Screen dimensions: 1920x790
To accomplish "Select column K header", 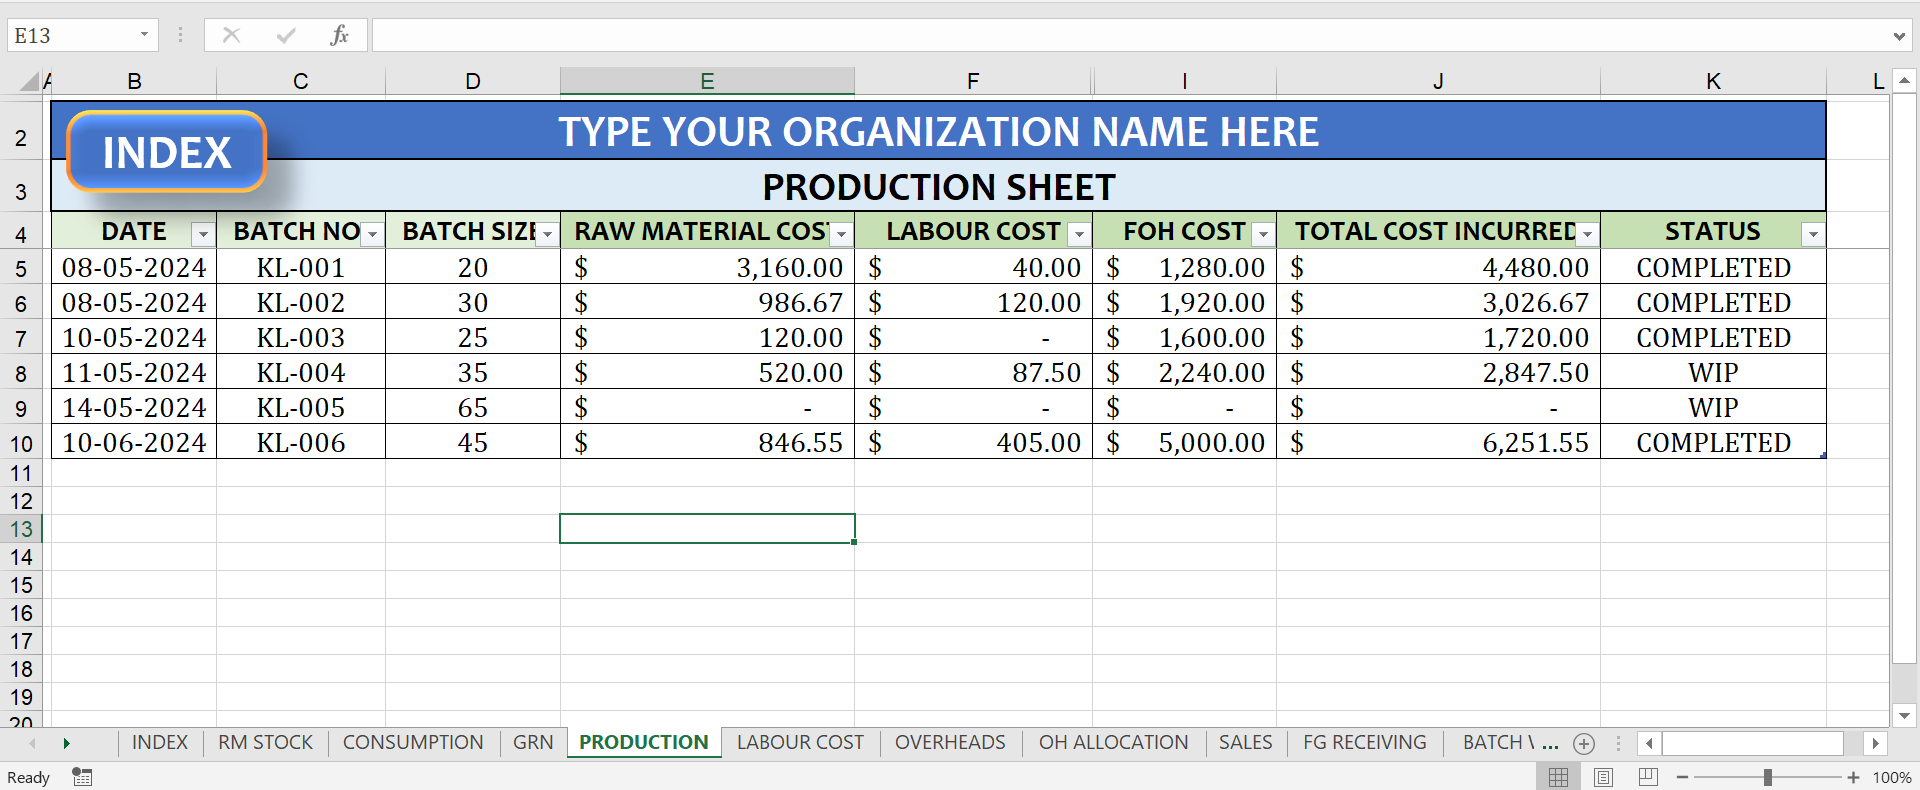I will pyautogui.click(x=1713, y=81).
